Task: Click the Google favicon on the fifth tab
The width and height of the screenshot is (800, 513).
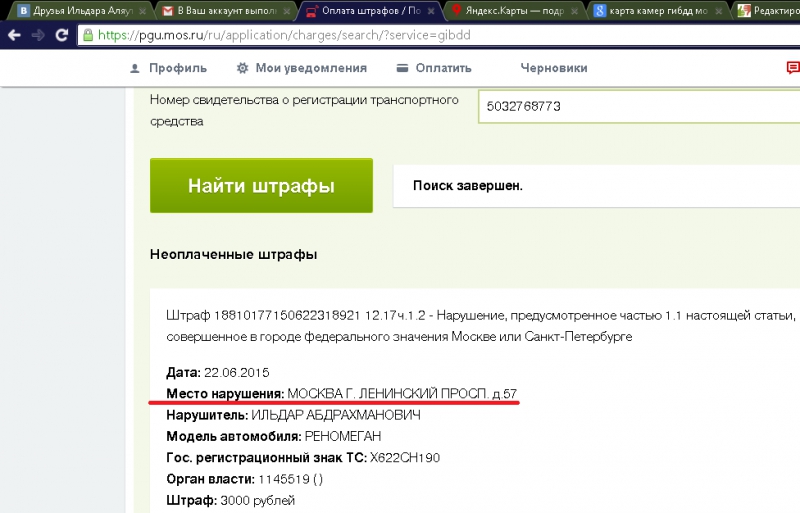Action: click(x=600, y=11)
